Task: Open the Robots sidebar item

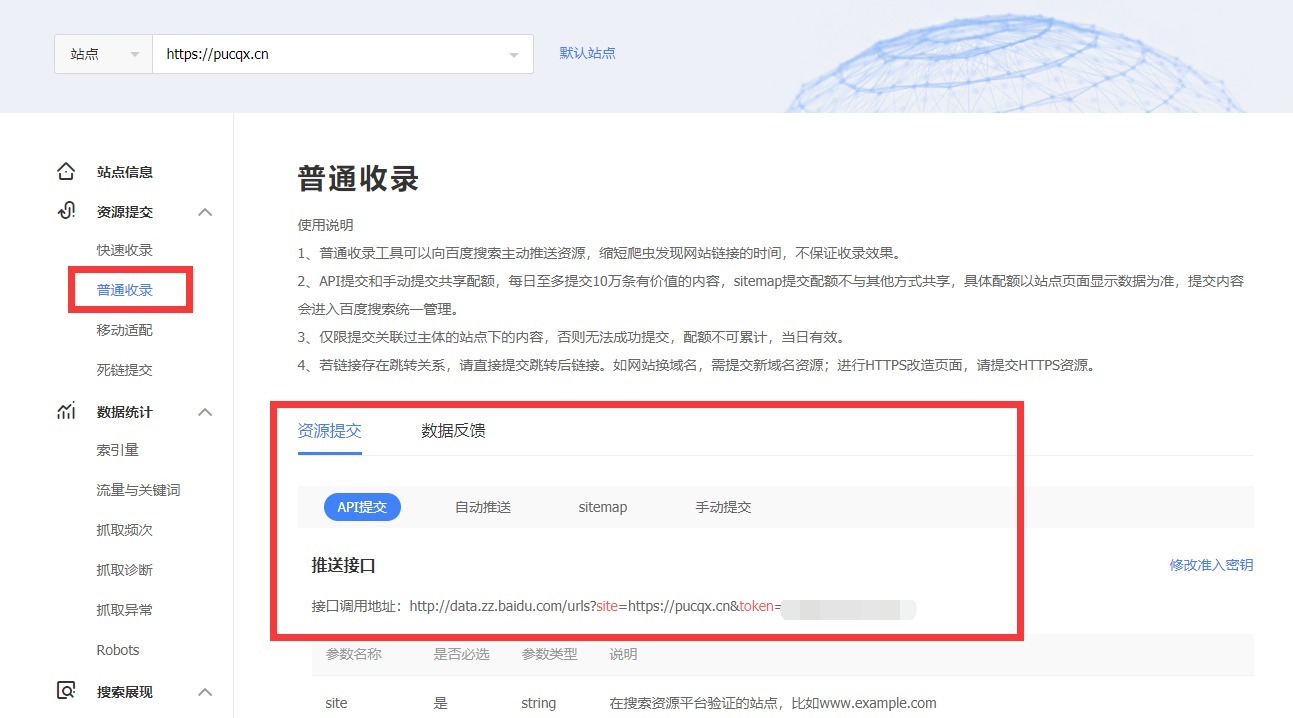Action: (x=117, y=649)
